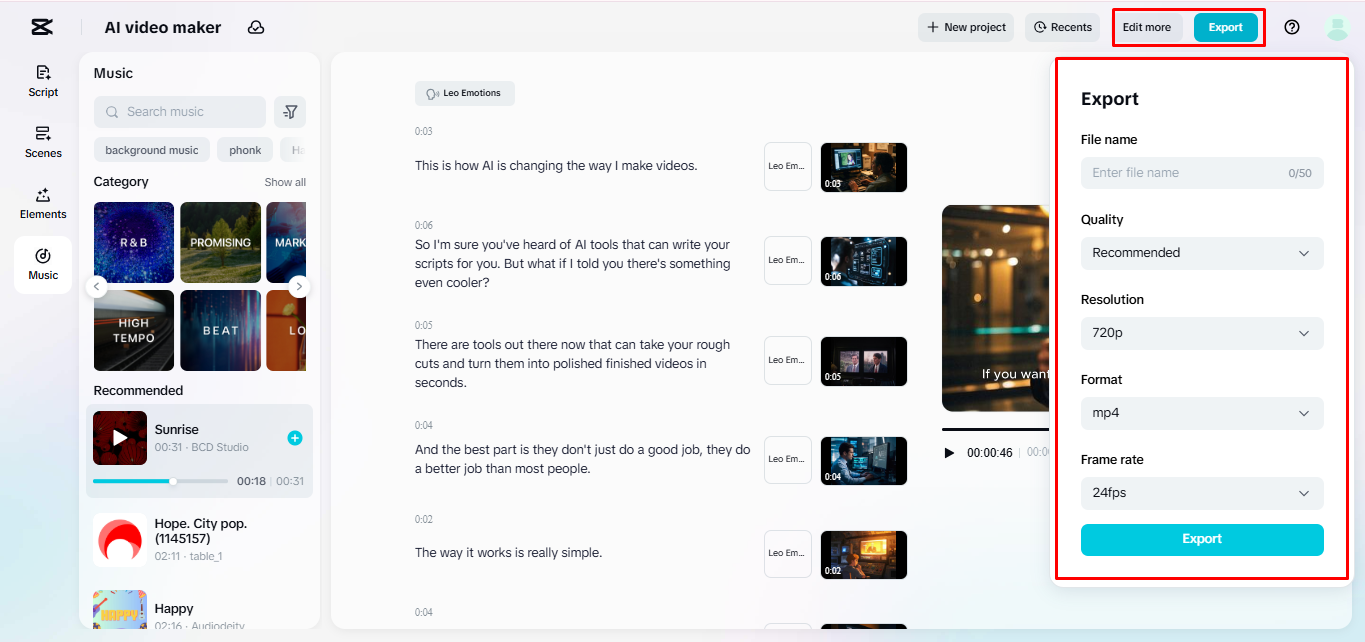Viewport: 1365px width, 642px height.
Task: Open the Quality dropdown
Action: coord(1201,253)
